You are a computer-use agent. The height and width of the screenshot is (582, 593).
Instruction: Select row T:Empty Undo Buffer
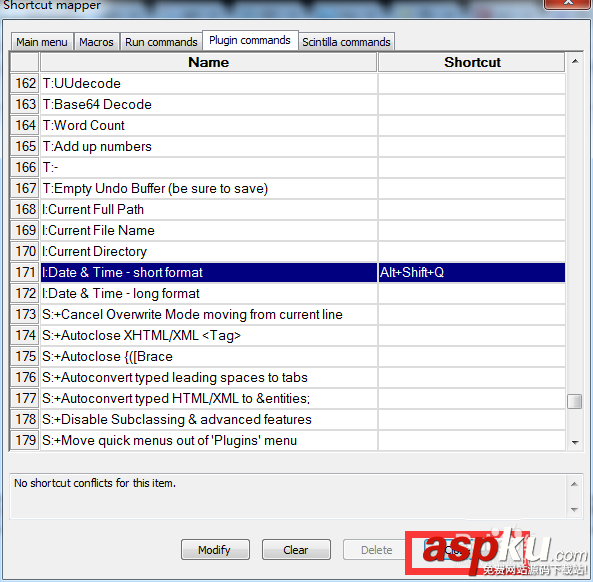click(288, 188)
